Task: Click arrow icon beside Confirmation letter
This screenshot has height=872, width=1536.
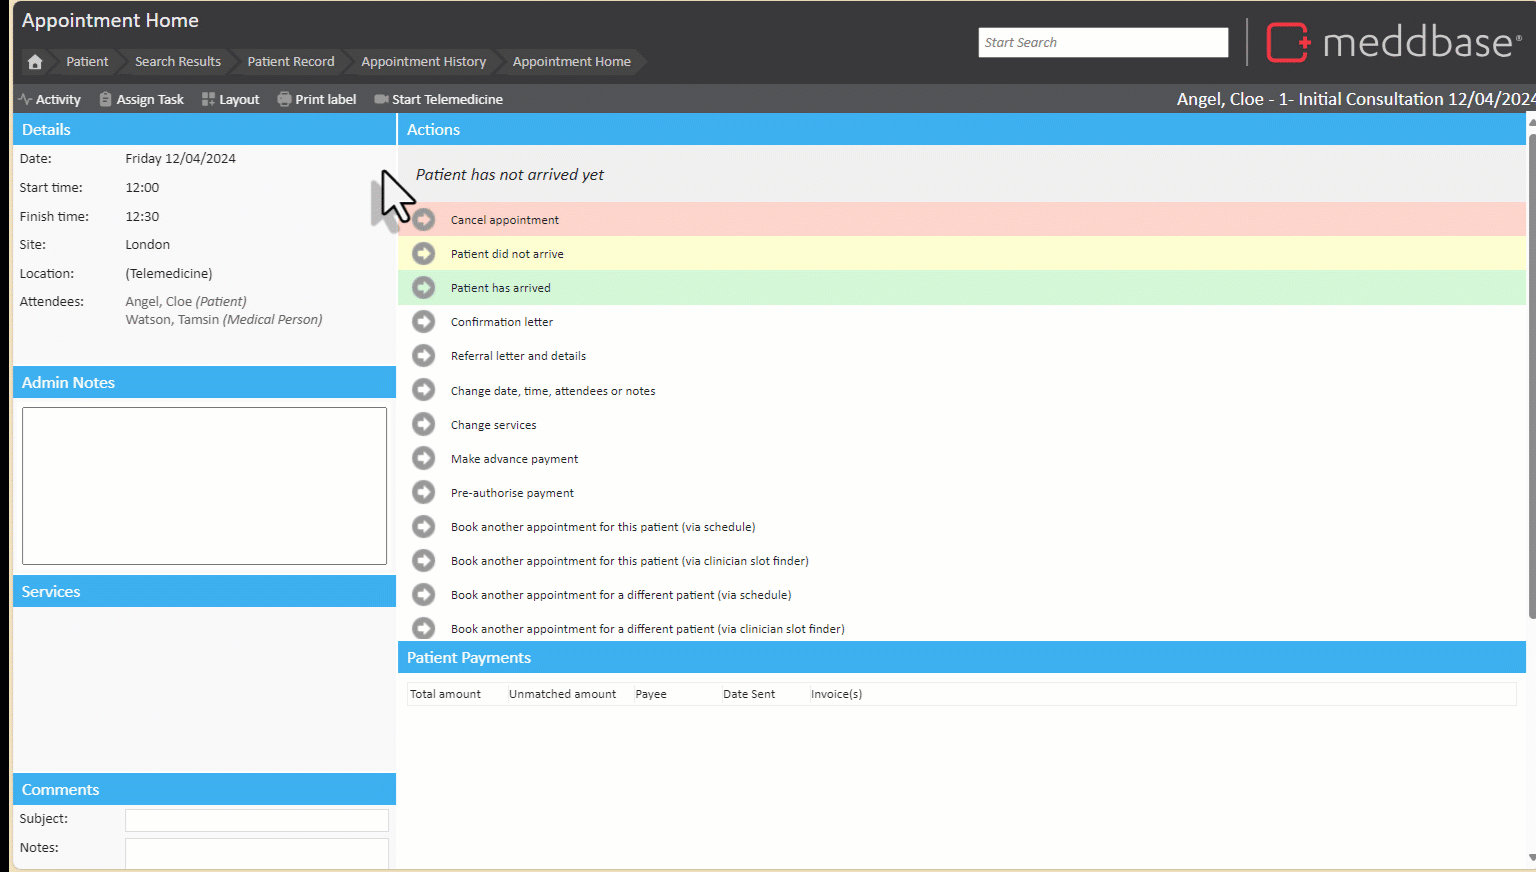Action: pyautogui.click(x=424, y=322)
